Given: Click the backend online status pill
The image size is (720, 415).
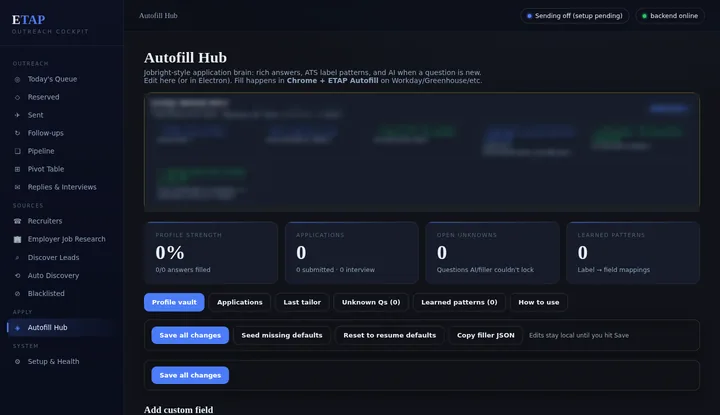Looking at the screenshot, I should point(670,16).
